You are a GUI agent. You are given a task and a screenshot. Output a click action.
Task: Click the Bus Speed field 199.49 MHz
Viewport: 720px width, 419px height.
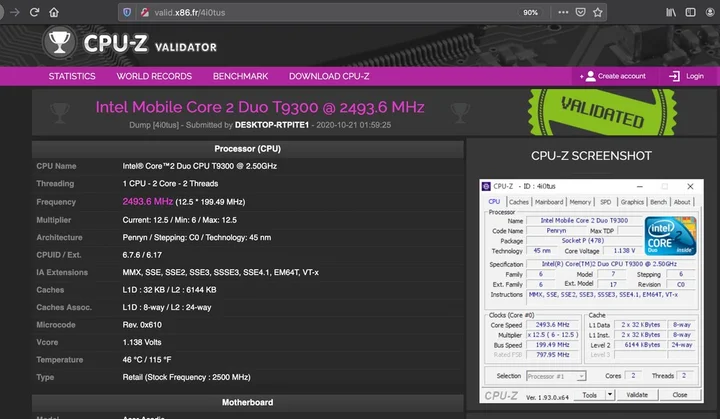pos(552,345)
